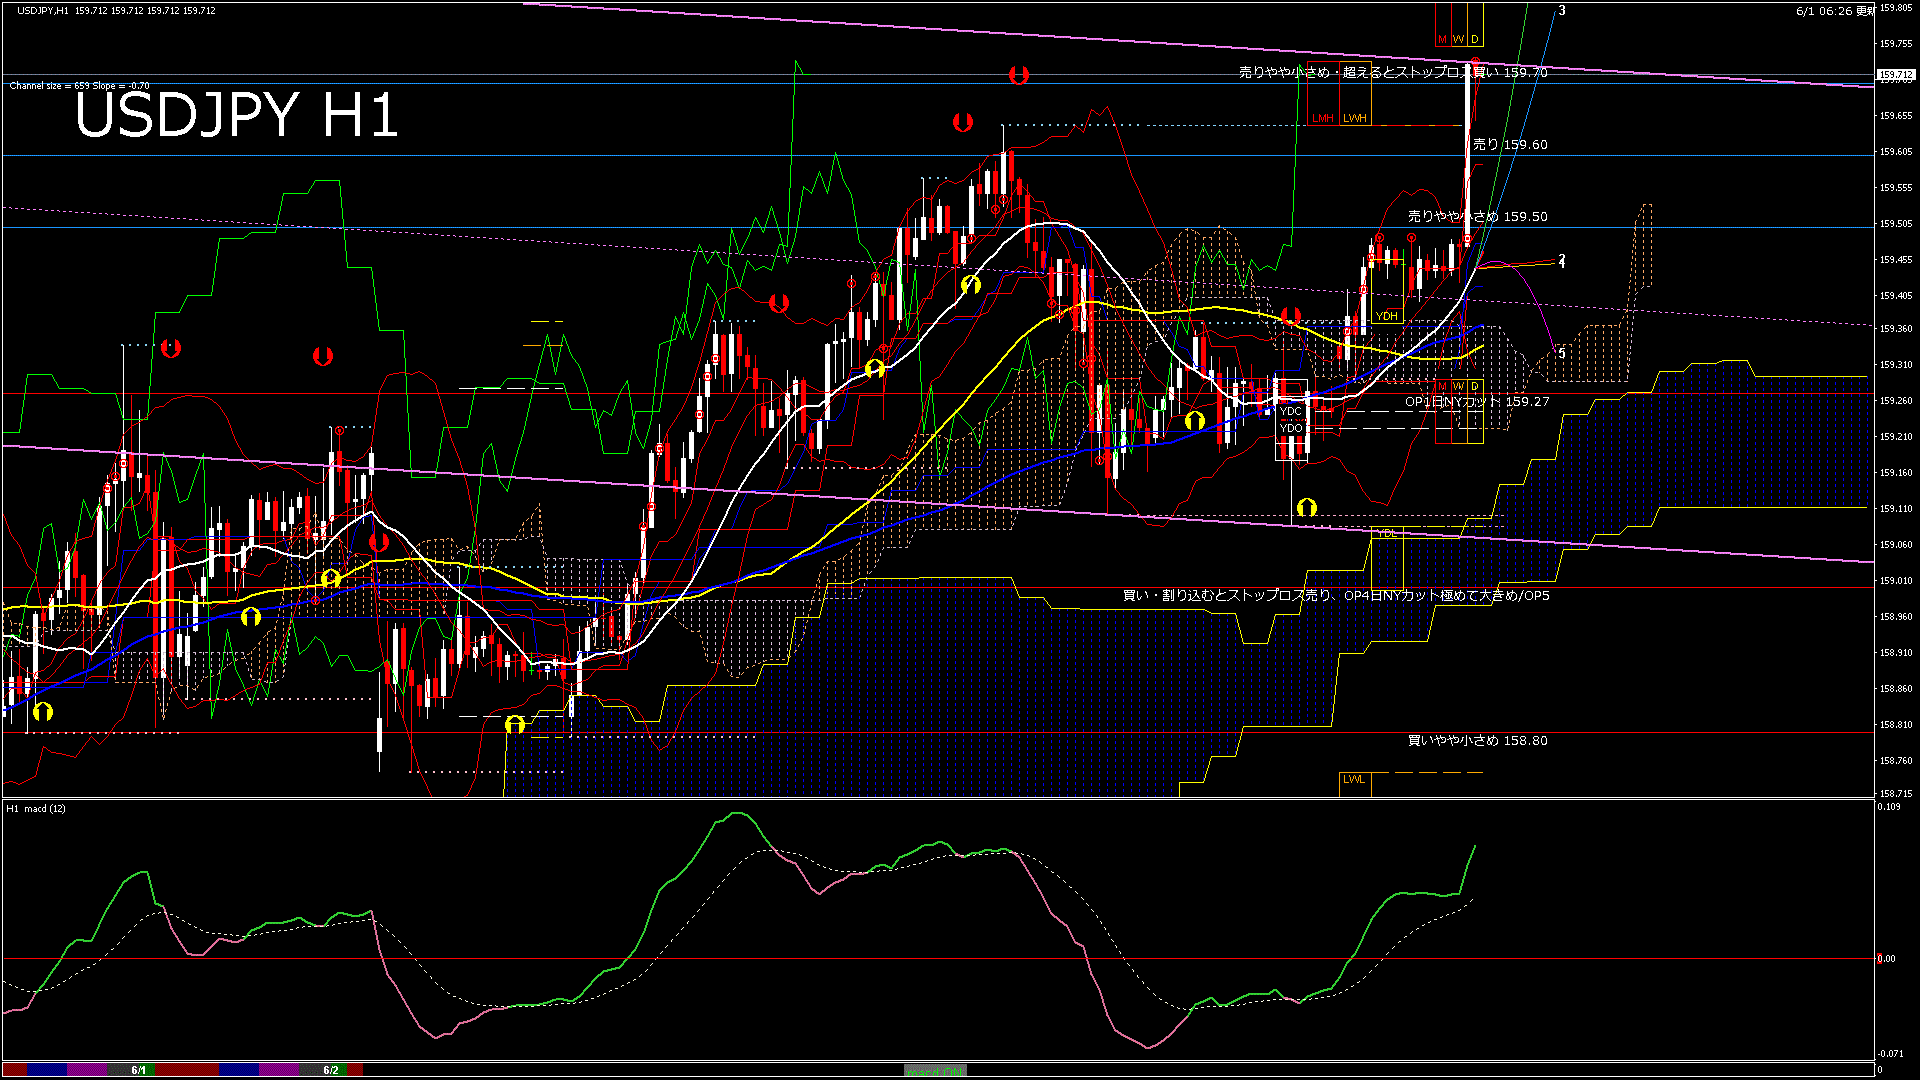Click the USDJPY,H1 OHLC header line

tap(116, 10)
